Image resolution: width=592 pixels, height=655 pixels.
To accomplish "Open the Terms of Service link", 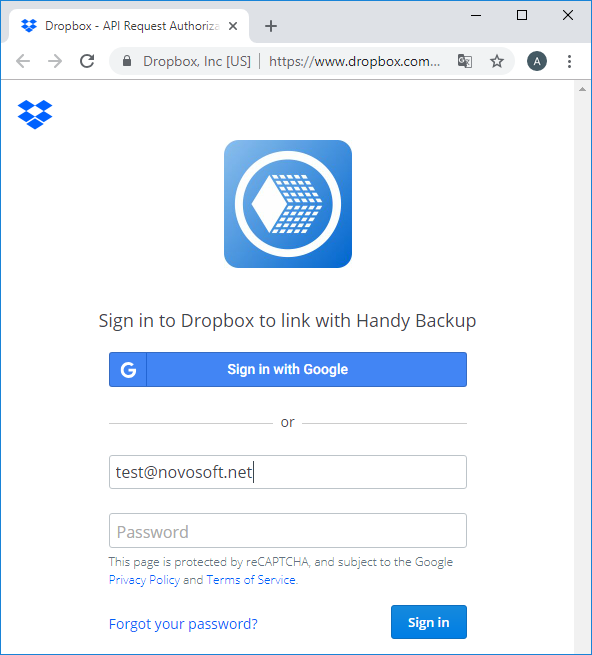I will pos(251,580).
